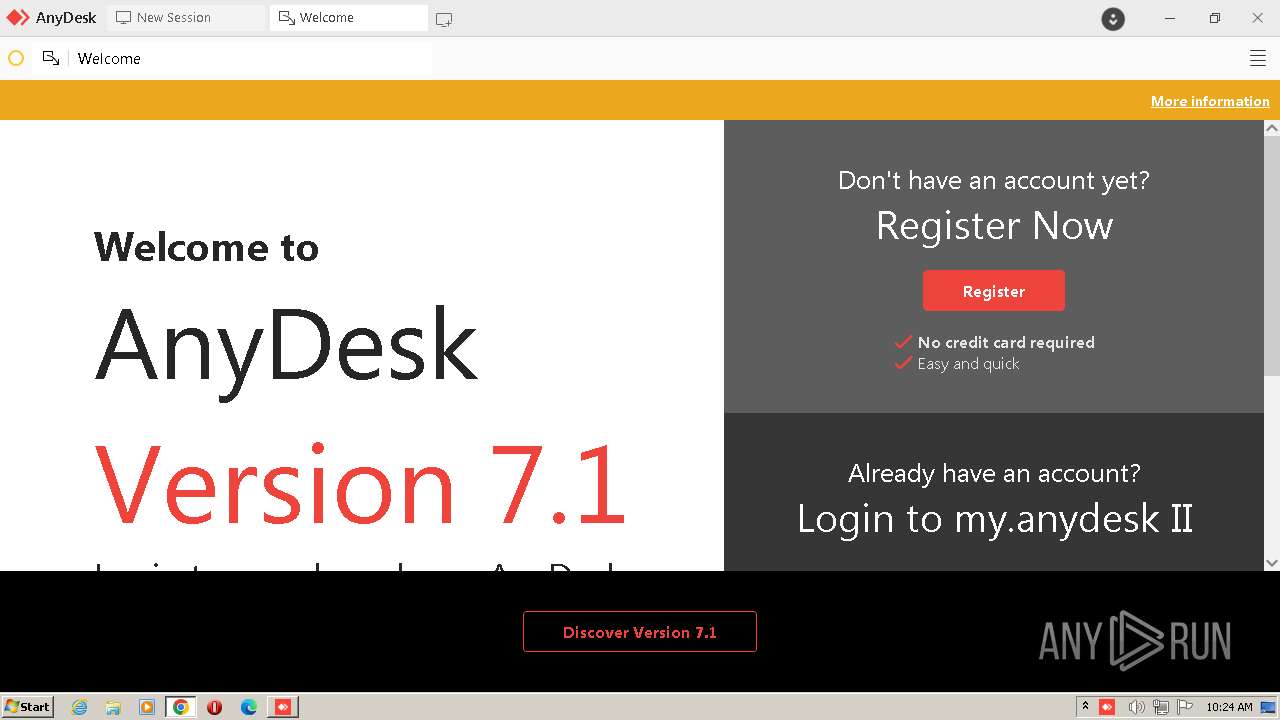Open Google Chrome from taskbar
1280x720 pixels.
[x=181, y=707]
